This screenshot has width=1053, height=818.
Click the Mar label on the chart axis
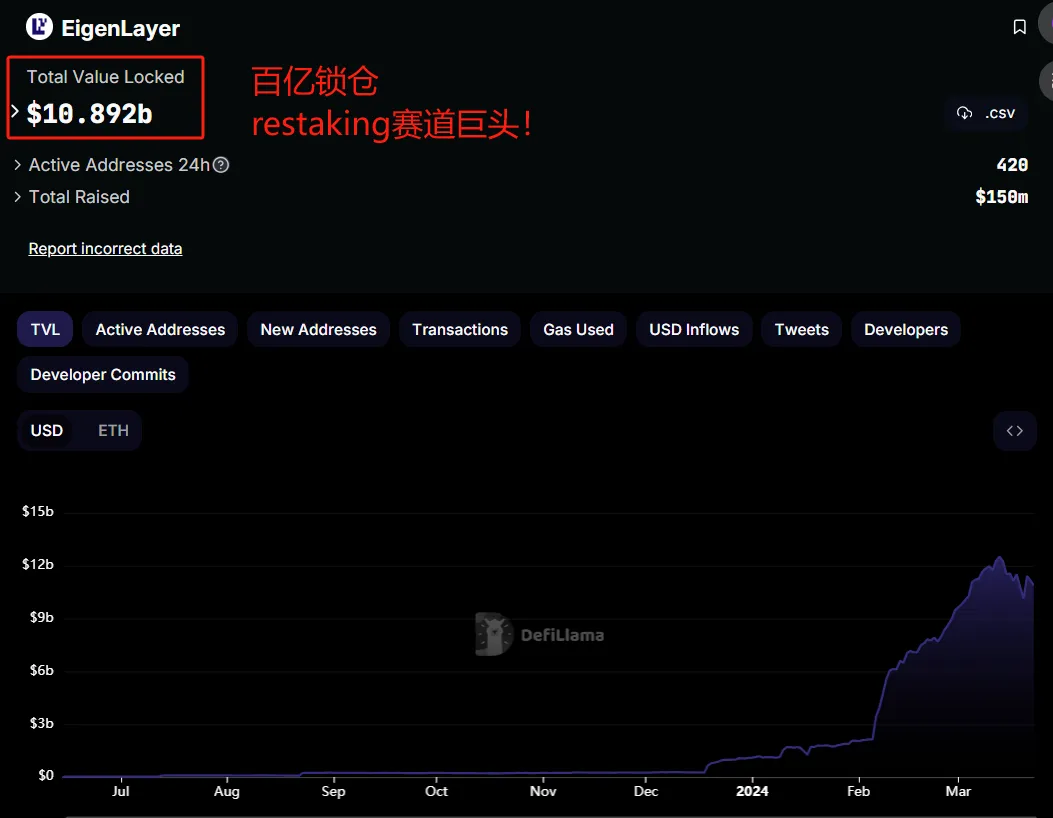958,791
